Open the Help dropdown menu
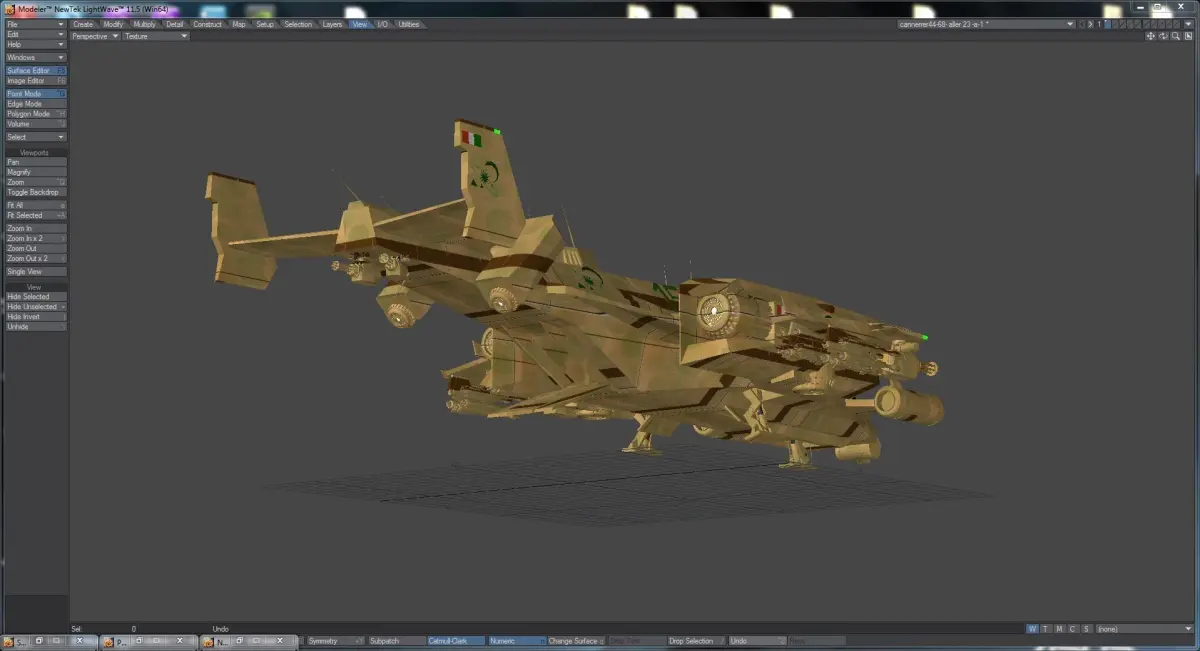The width and height of the screenshot is (1200, 651). point(36,44)
